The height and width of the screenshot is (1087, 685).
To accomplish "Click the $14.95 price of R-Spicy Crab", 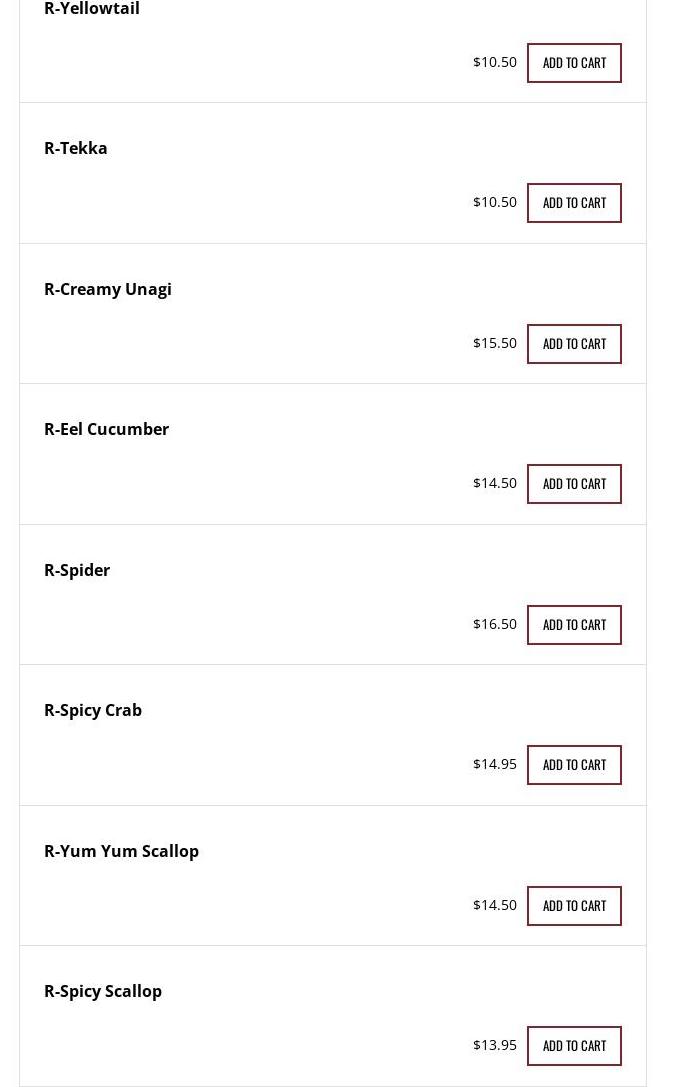I will click(x=495, y=764).
